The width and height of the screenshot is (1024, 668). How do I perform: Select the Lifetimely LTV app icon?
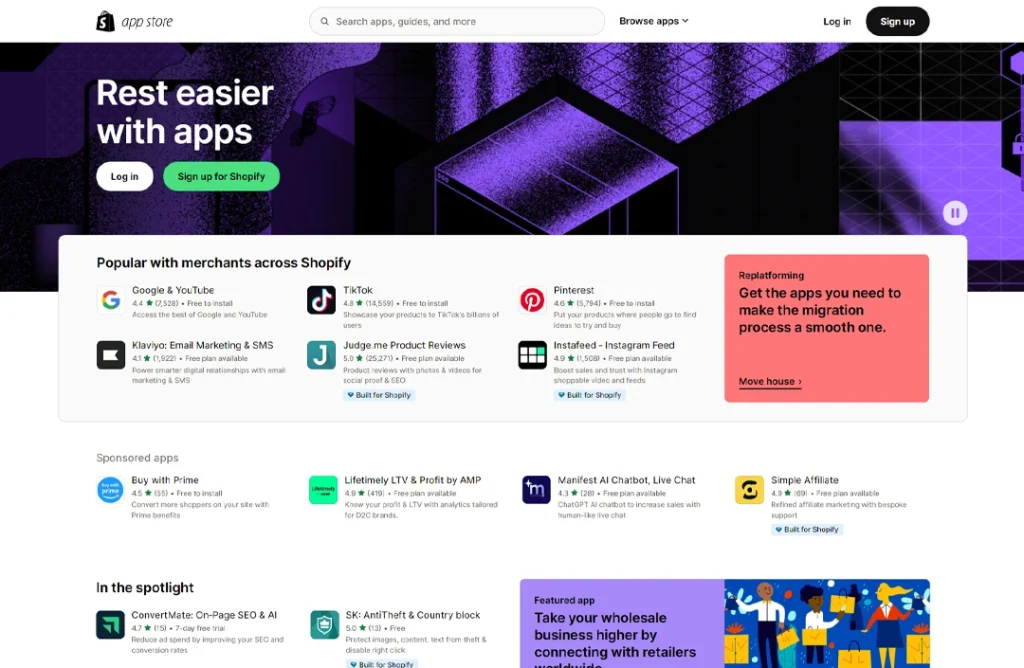[x=323, y=490]
